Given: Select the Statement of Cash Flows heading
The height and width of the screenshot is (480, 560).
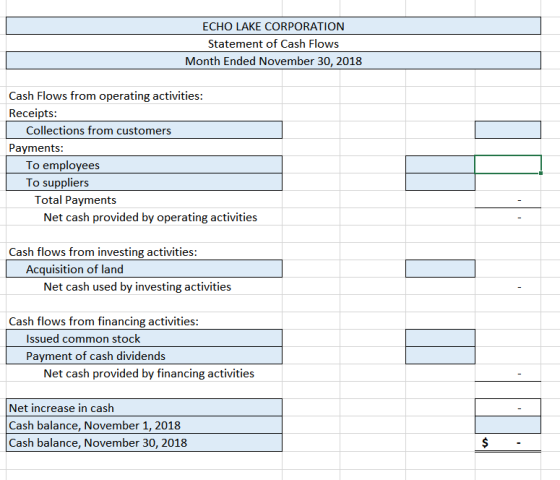Looking at the screenshot, I should (x=273, y=44).
